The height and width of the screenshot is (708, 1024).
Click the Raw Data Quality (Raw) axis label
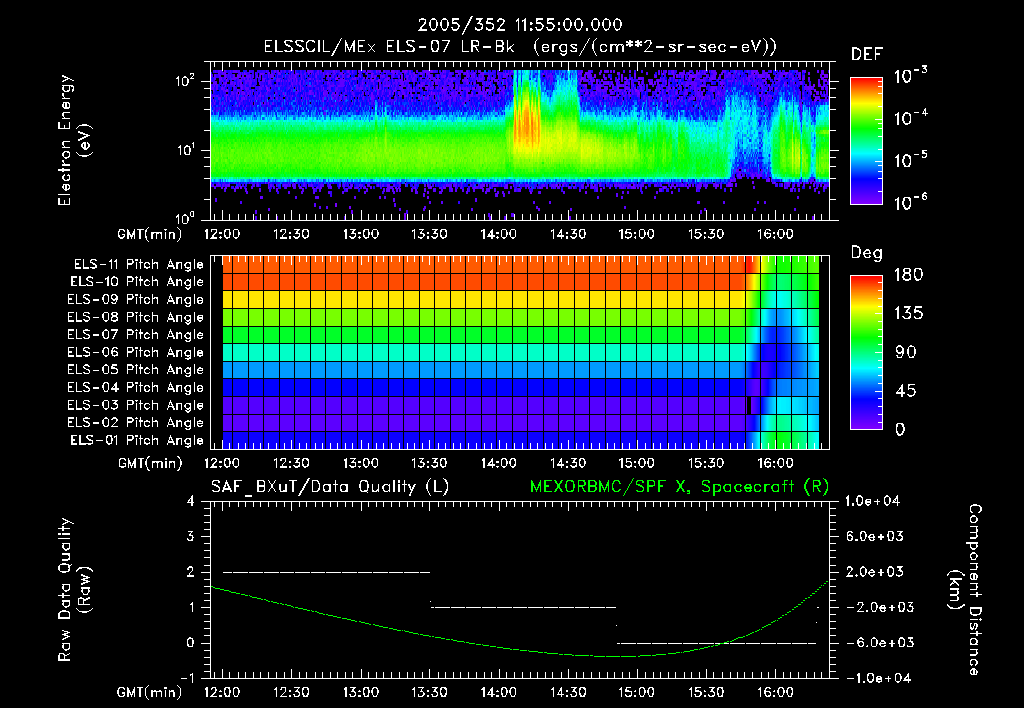[74, 590]
